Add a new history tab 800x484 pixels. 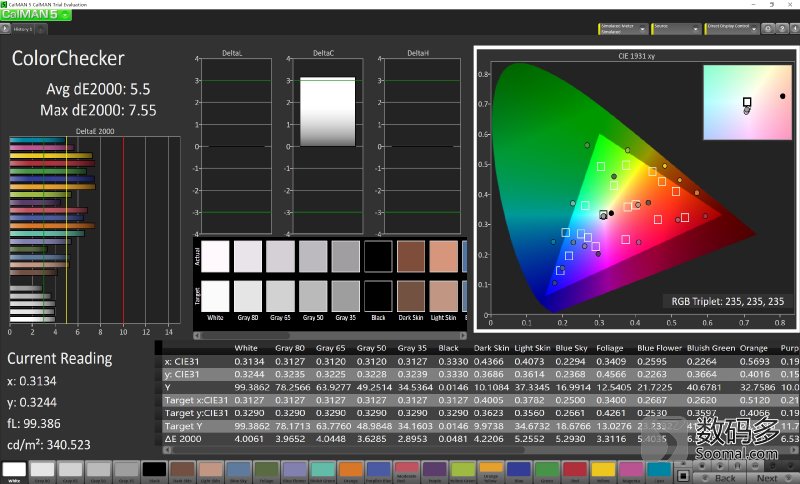pyautogui.click(x=39, y=30)
